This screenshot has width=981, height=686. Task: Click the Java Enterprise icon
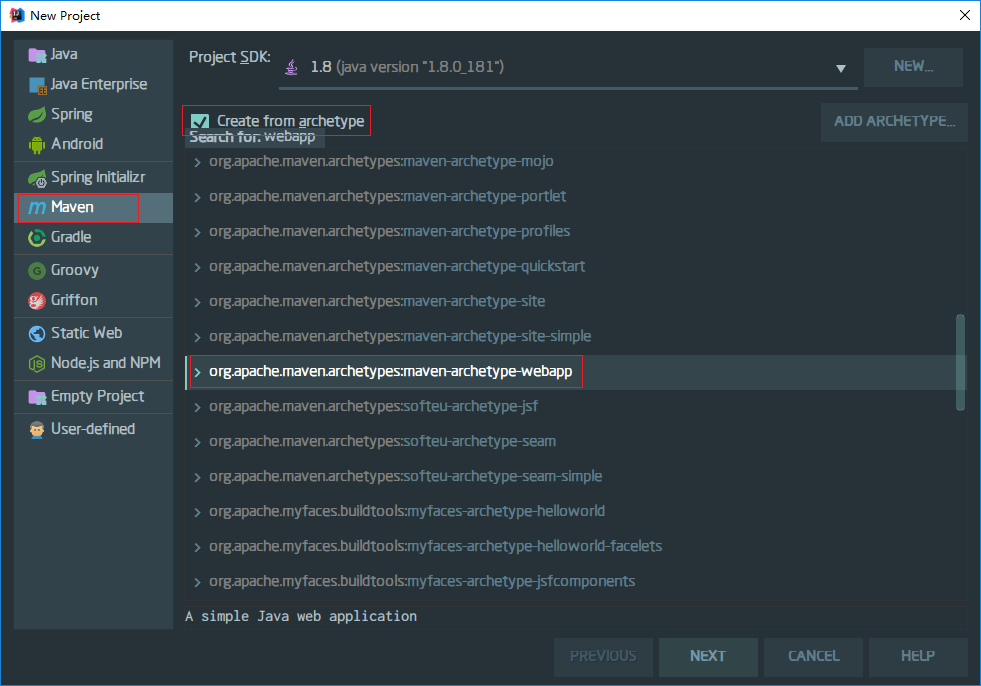click(38, 85)
